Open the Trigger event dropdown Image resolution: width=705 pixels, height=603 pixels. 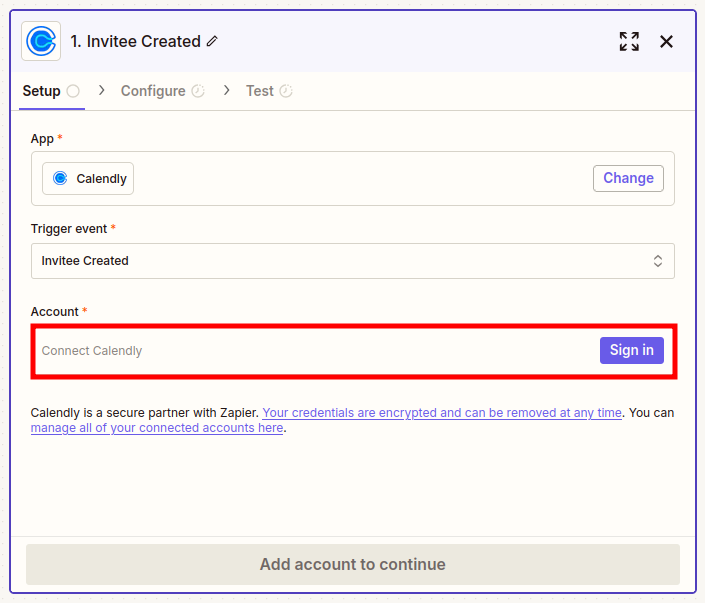click(352, 261)
